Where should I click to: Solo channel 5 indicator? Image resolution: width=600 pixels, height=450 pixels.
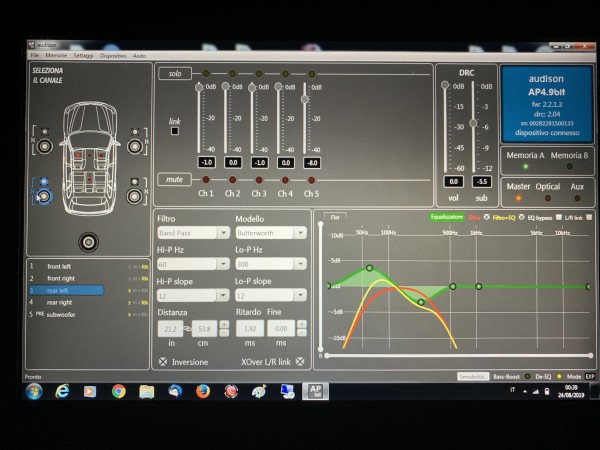point(312,73)
